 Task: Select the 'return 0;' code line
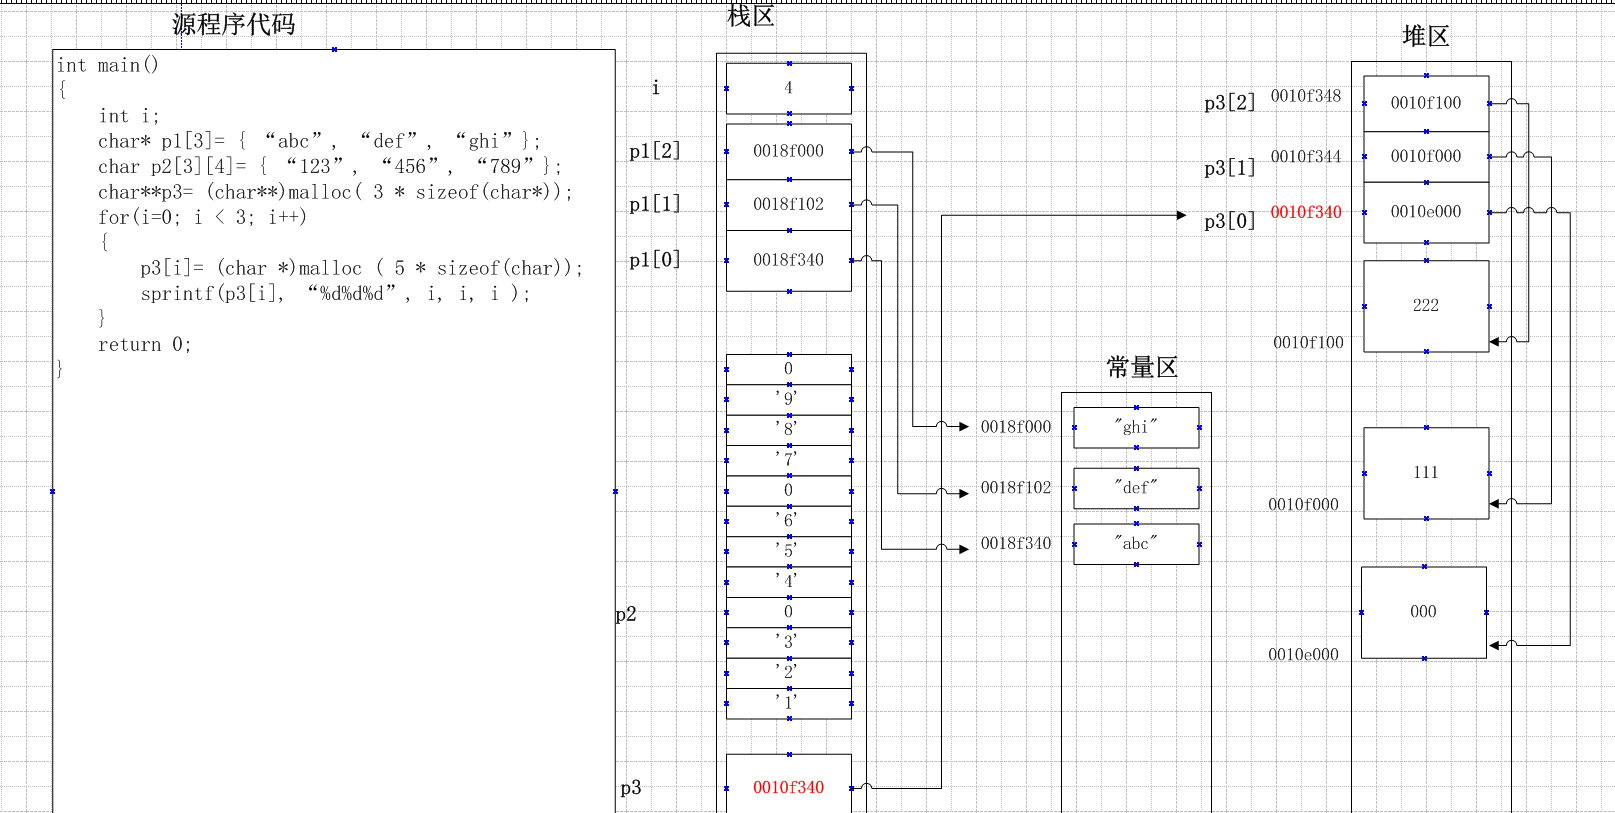144,344
